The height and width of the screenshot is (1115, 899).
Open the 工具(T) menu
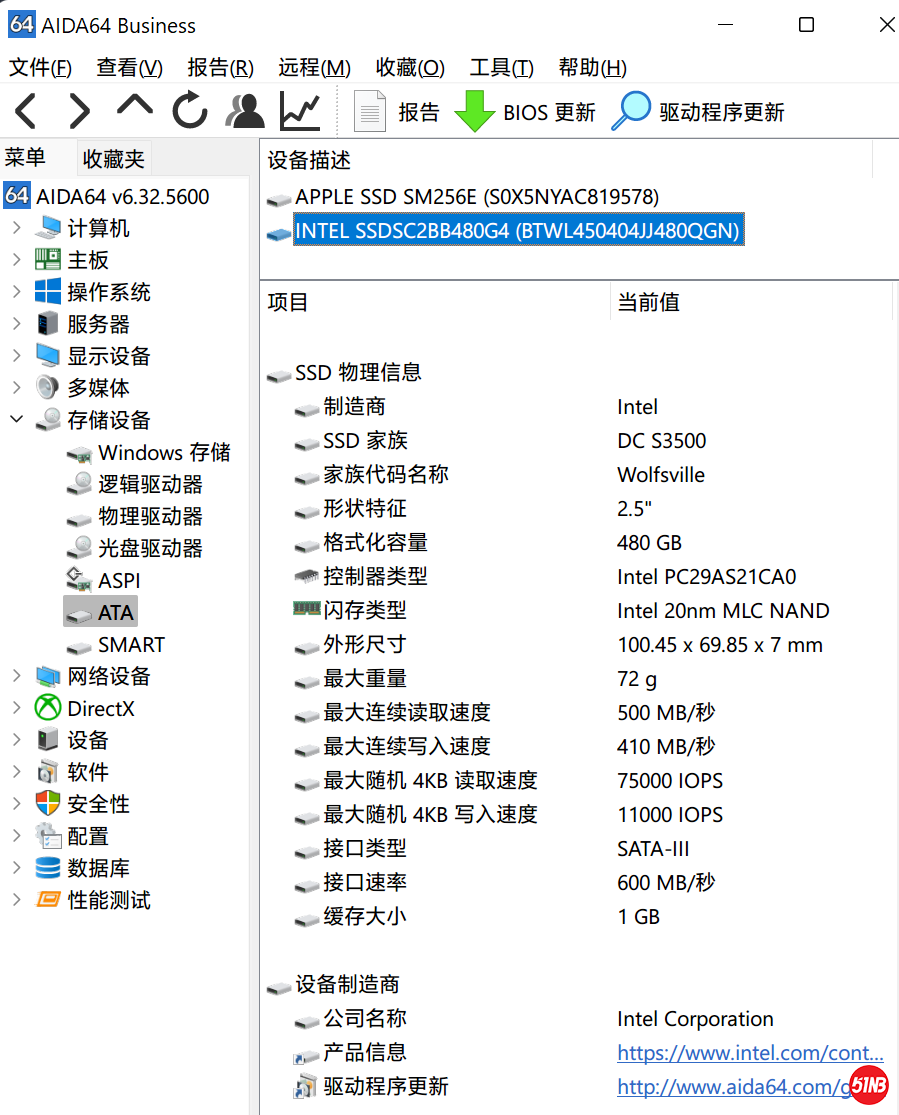point(501,68)
